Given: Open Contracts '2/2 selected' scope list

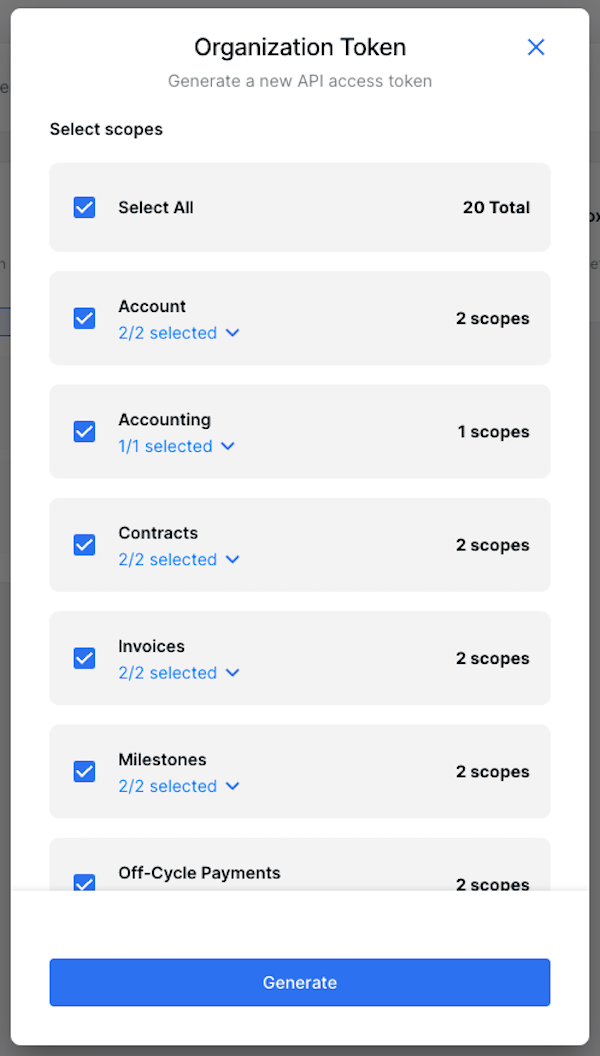Looking at the screenshot, I should pyautogui.click(x=168, y=560).
